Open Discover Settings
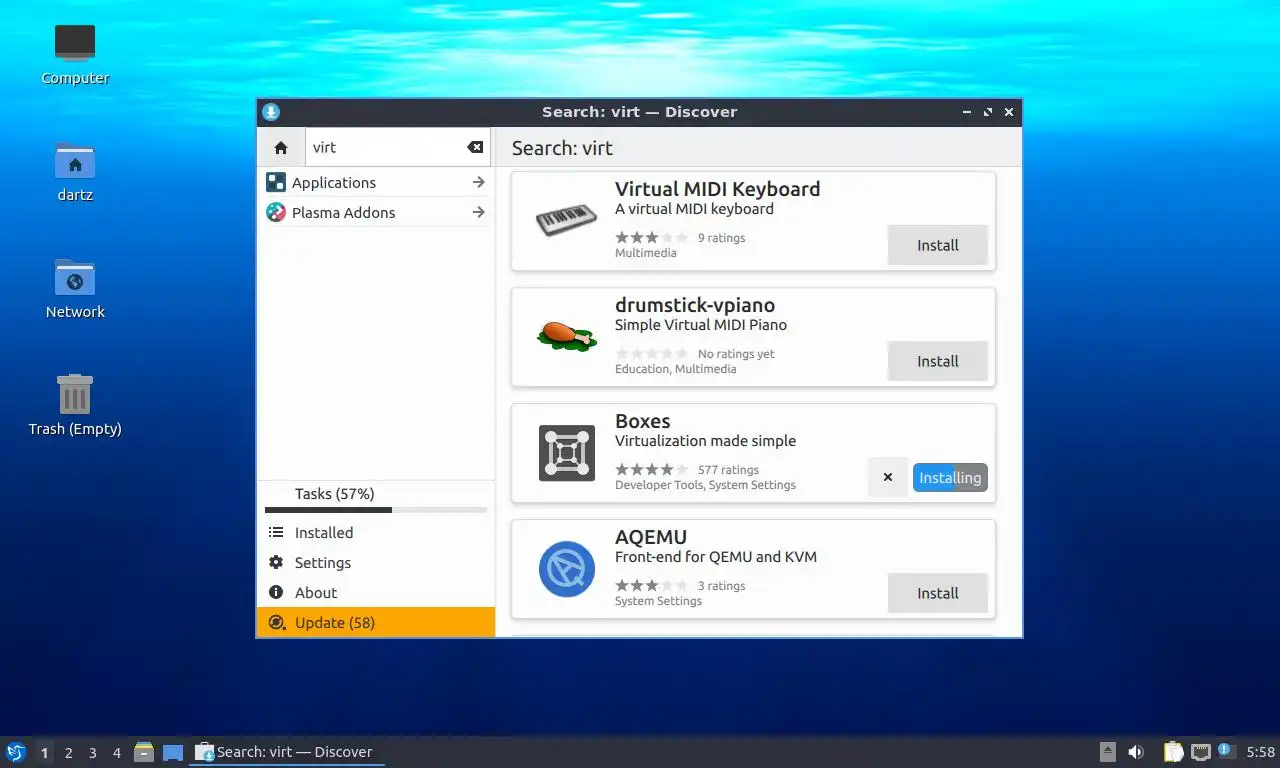The height and width of the screenshot is (768, 1280). point(376,563)
